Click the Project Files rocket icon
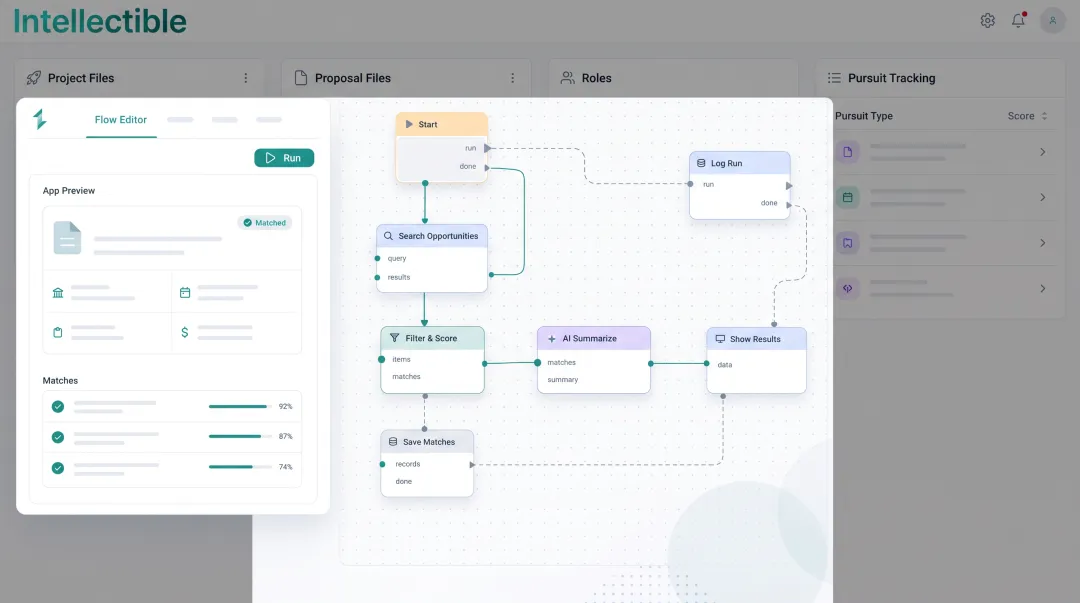1080x603 pixels. pos(33,78)
